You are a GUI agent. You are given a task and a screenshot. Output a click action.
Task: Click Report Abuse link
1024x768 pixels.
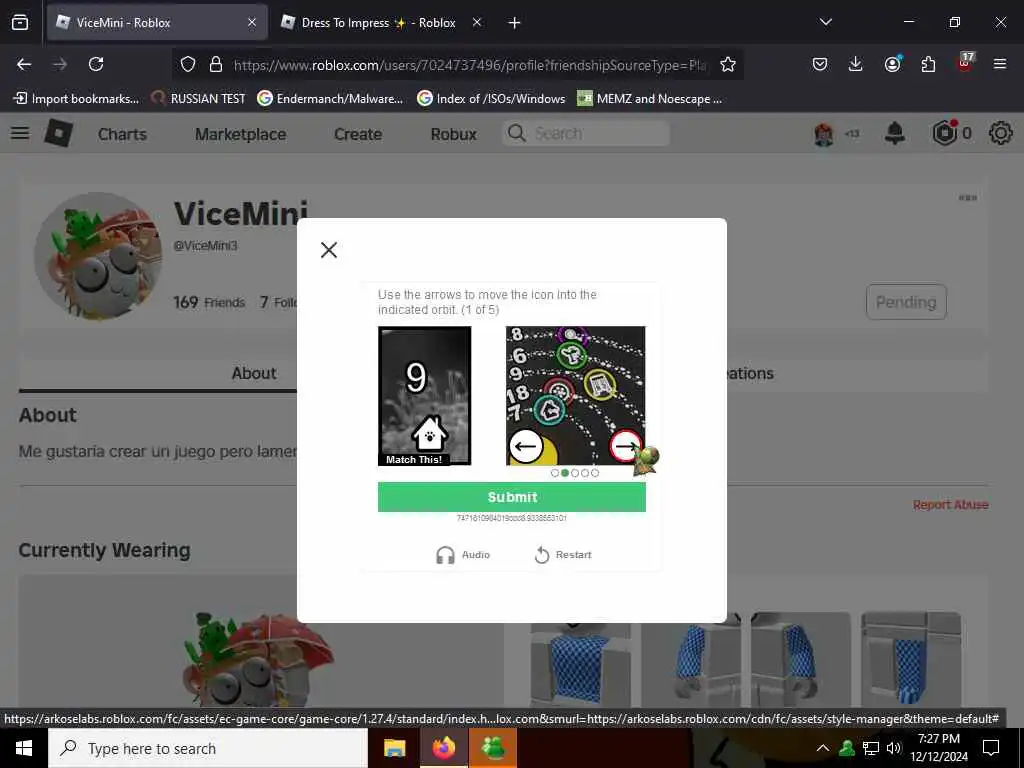[x=950, y=504]
